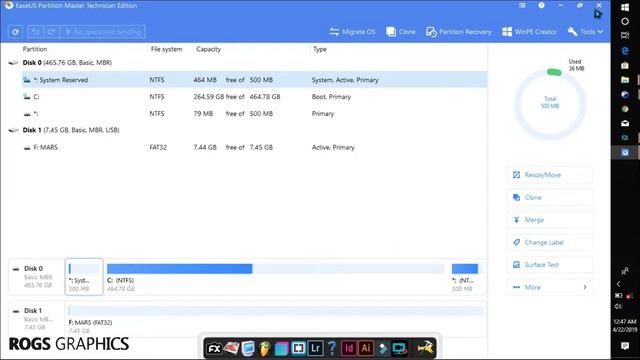This screenshot has height=360, width=640.
Task: Launch Partition Recovery
Action: pos(458,32)
